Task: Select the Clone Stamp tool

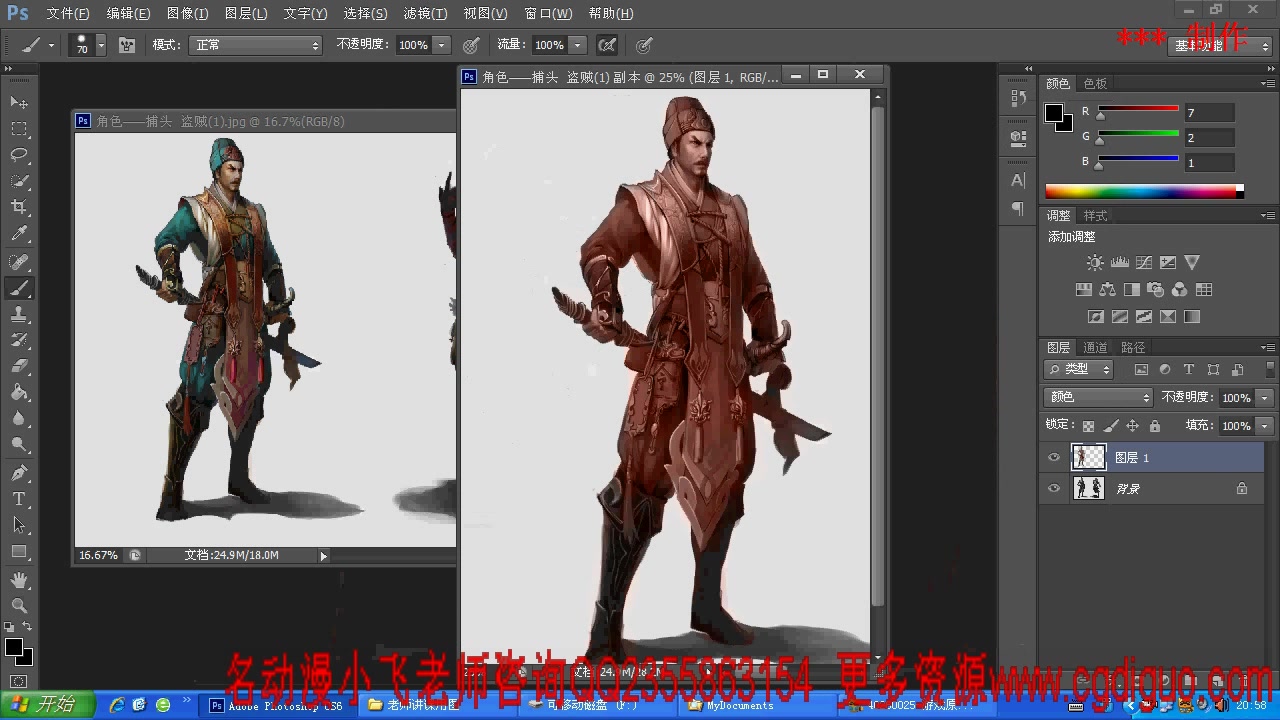Action: [x=19, y=314]
